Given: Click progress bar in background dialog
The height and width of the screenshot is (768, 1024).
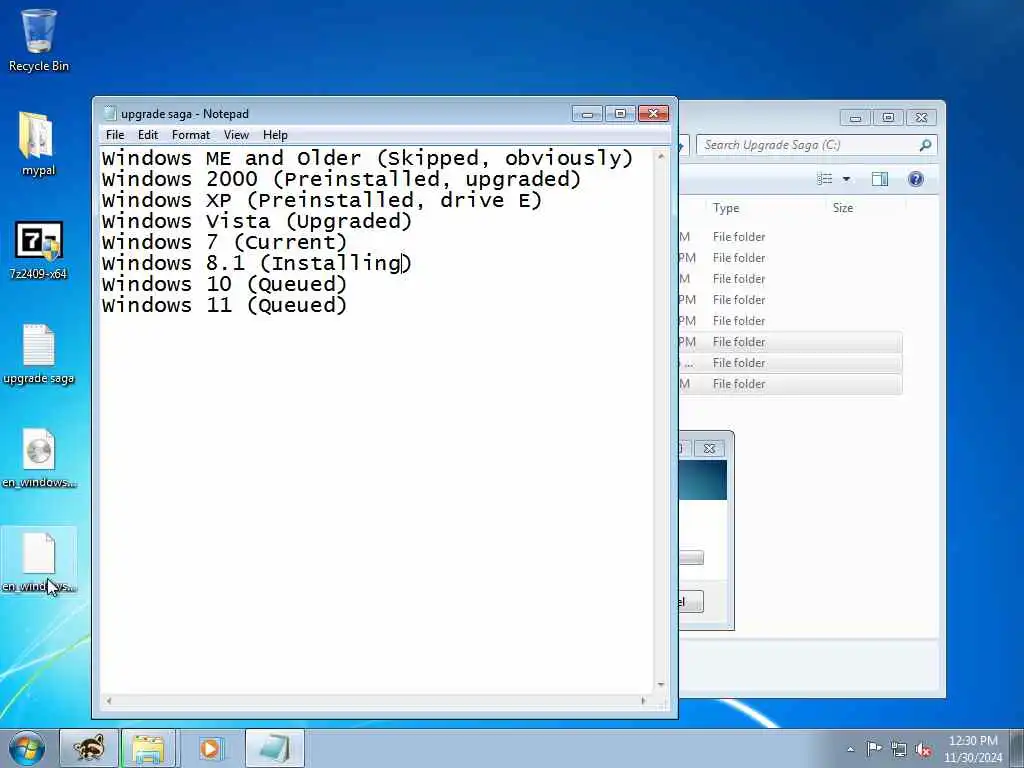Looking at the screenshot, I should (691, 558).
